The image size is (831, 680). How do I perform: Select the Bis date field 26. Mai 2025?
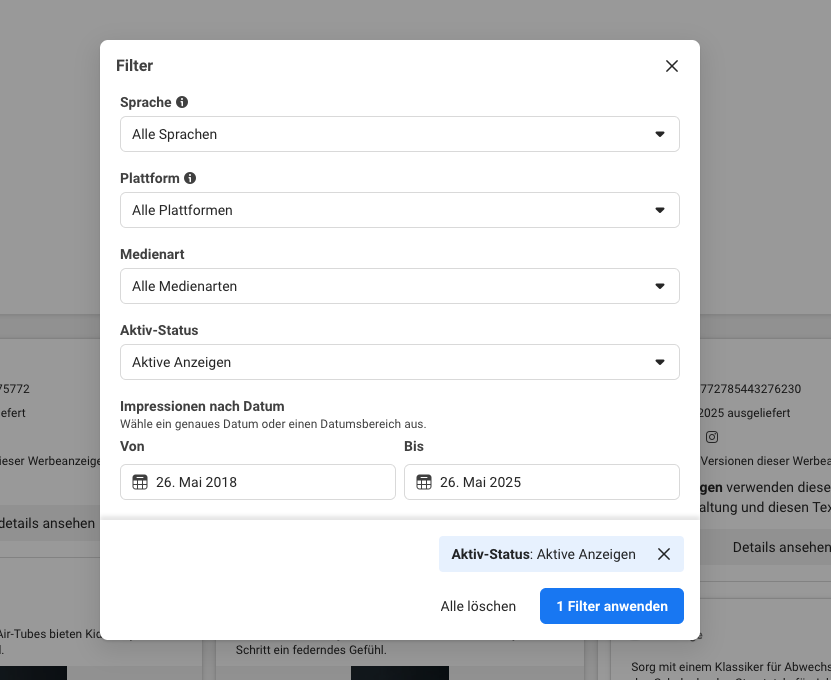(542, 482)
